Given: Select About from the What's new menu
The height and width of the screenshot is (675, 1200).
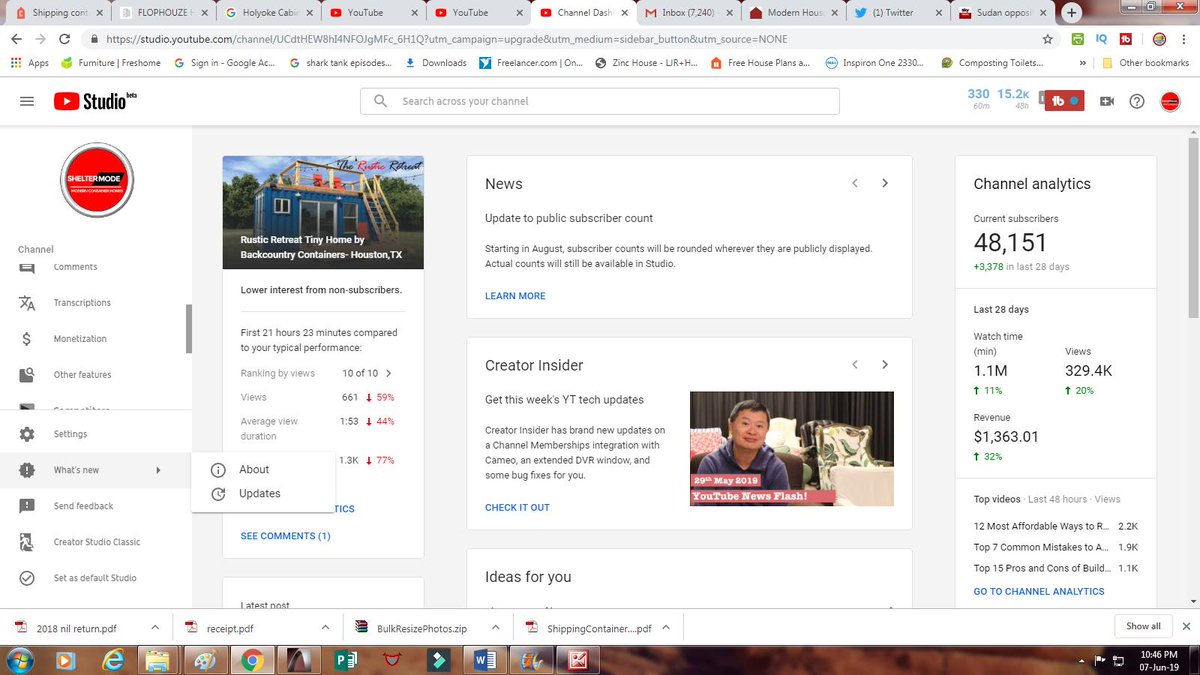Looking at the screenshot, I should point(265,469).
